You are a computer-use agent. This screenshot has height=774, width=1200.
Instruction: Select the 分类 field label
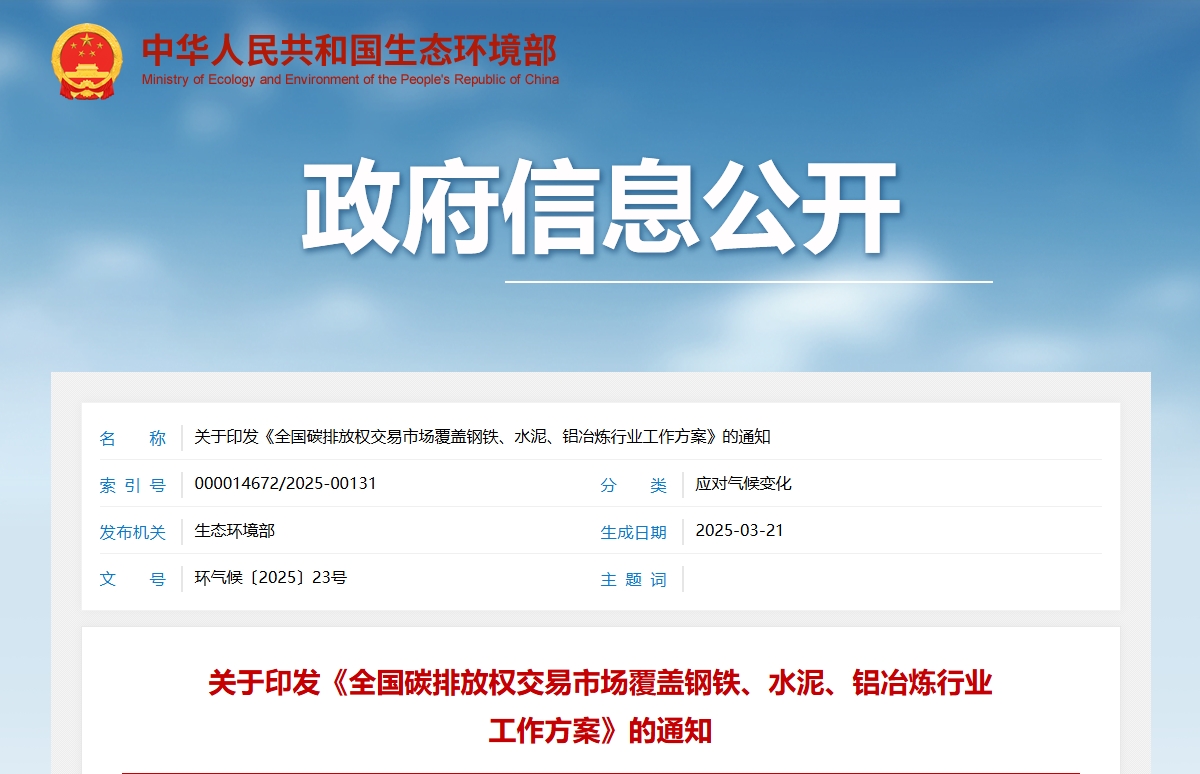point(633,485)
